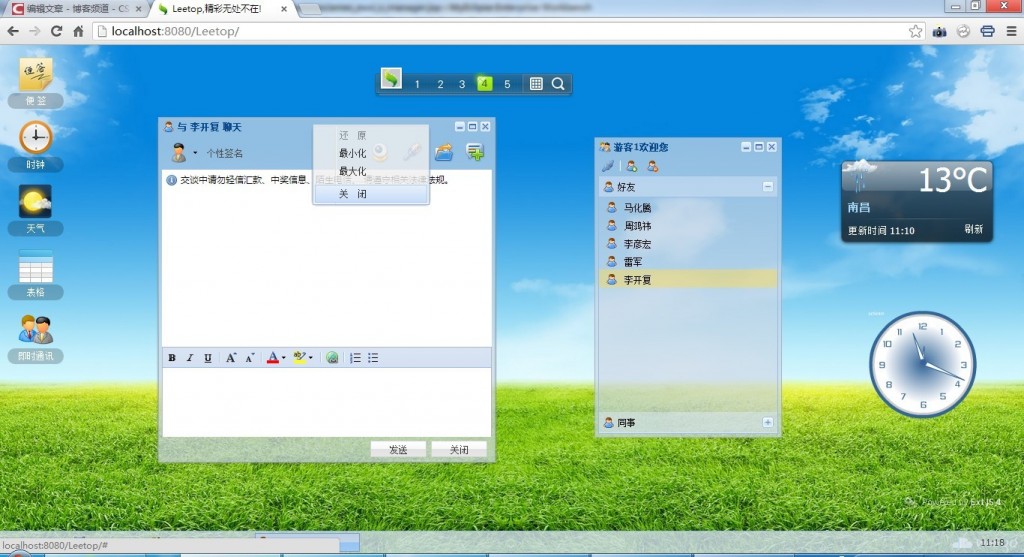The image size is (1024, 557).
Task: Open the 即时通讯 instant messaging shortcut
Action: coord(35,337)
